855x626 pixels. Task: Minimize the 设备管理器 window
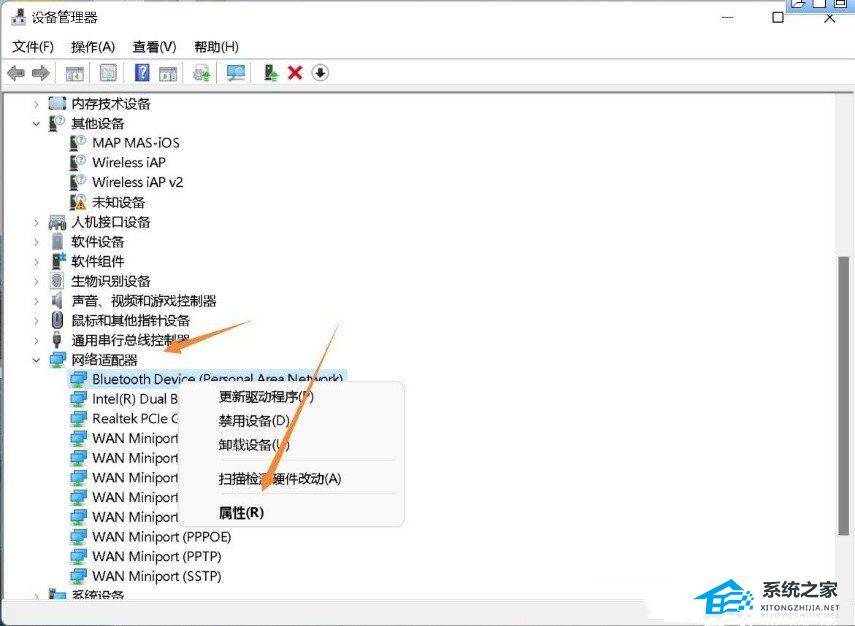(727, 17)
